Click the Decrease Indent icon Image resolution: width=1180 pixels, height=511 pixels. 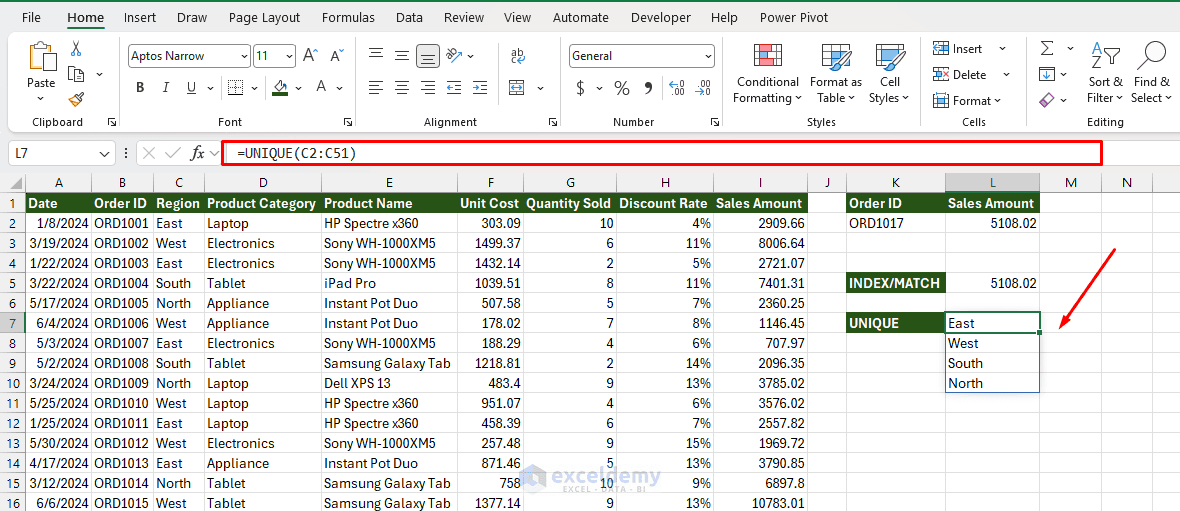coord(455,87)
